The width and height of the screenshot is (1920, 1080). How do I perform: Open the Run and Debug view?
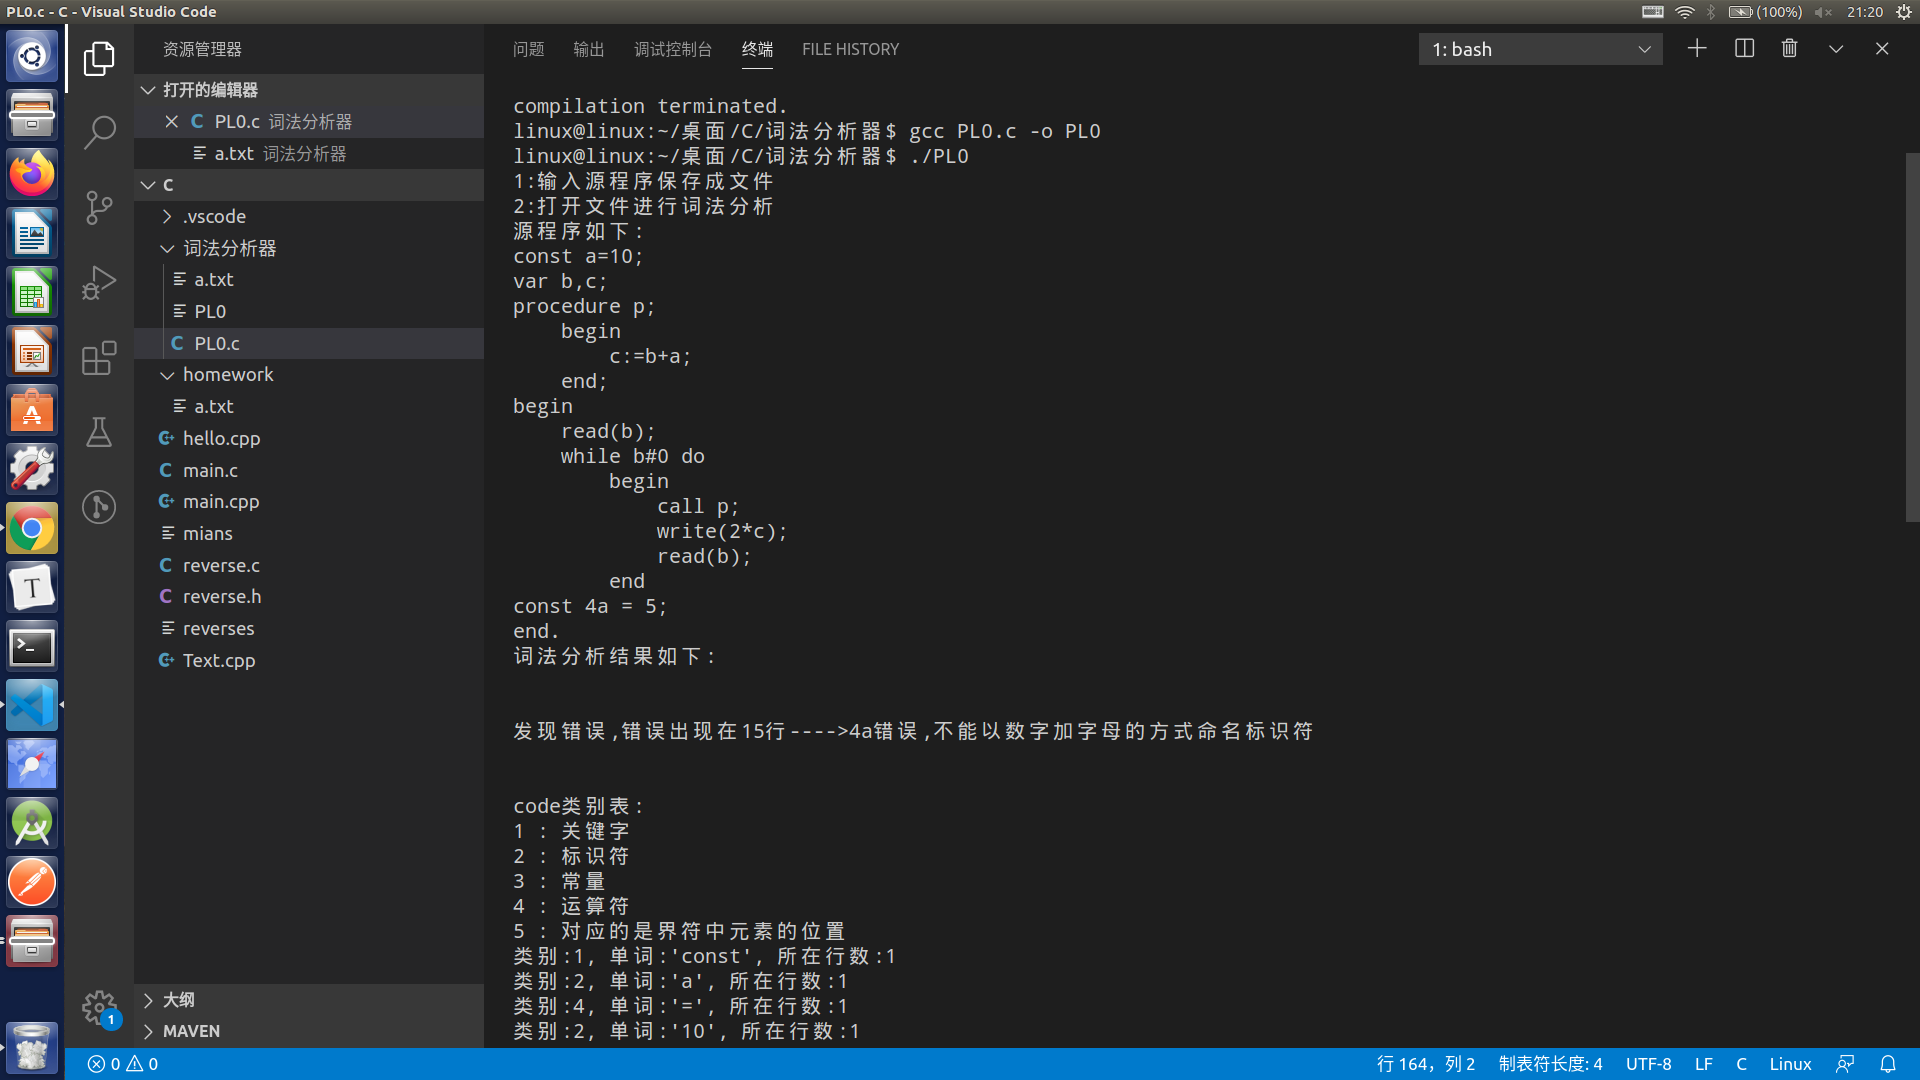(99, 283)
